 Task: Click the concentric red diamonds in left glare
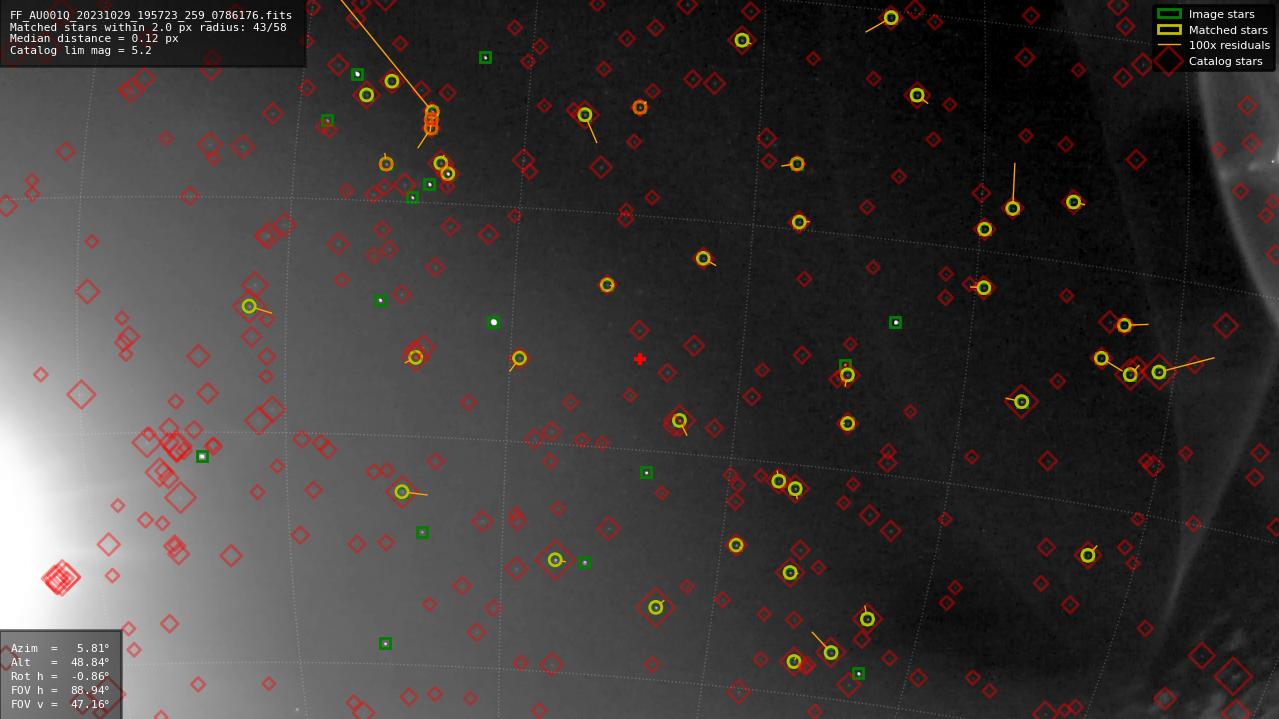pyautogui.click(x=61, y=577)
